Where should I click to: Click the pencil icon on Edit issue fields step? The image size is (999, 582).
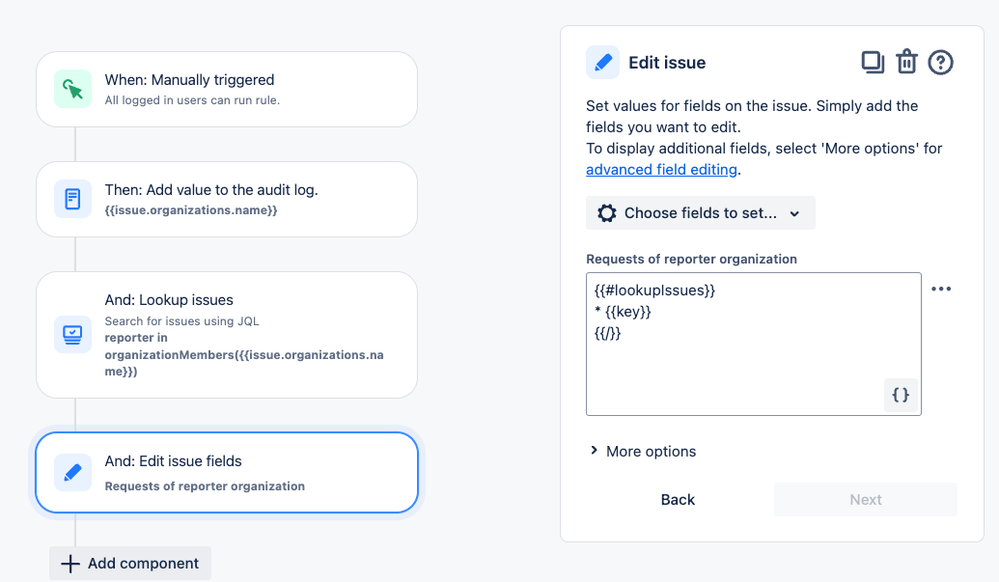pyautogui.click(x=73, y=472)
